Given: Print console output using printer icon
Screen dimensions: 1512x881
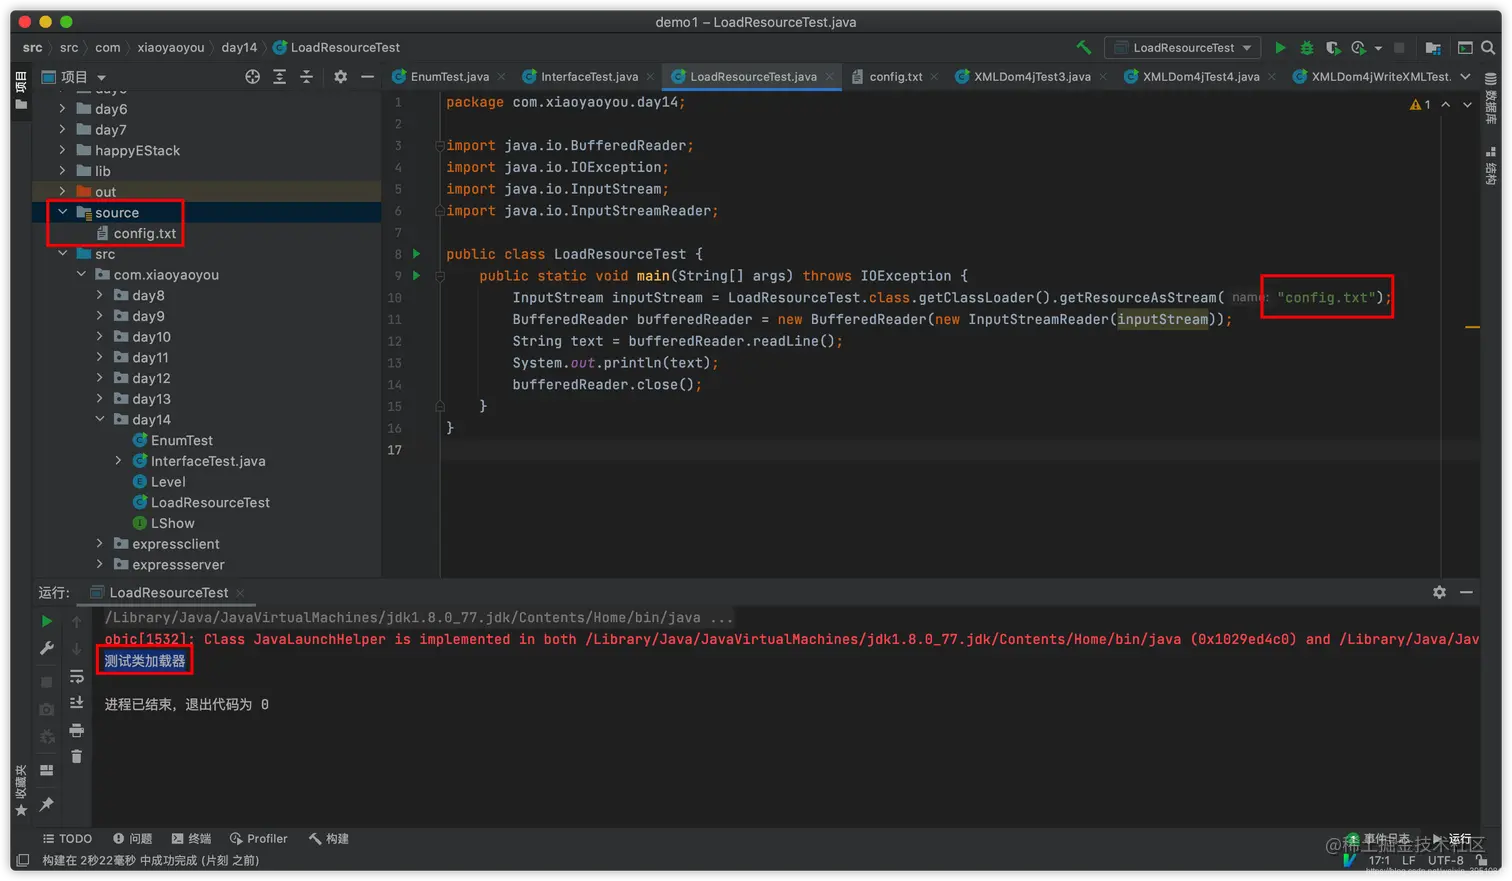Looking at the screenshot, I should click(x=76, y=731).
